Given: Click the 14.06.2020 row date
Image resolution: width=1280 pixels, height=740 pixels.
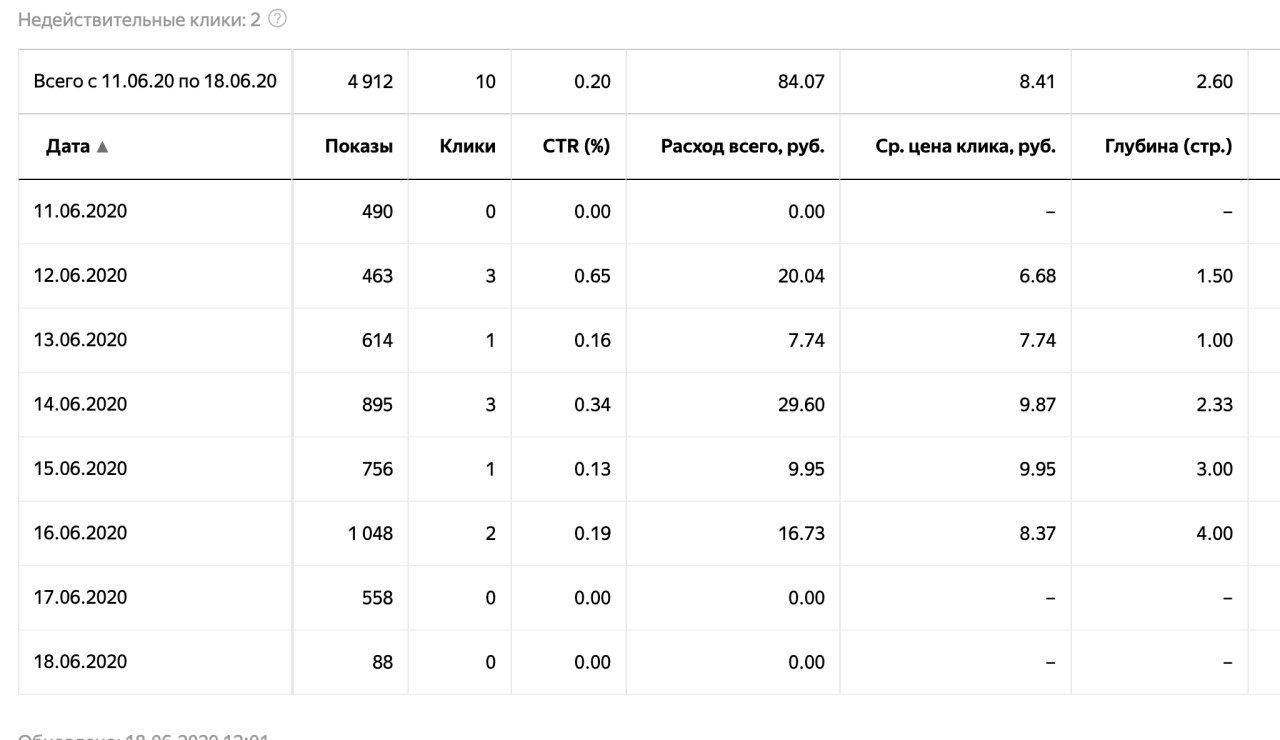Looking at the screenshot, I should tap(81, 404).
